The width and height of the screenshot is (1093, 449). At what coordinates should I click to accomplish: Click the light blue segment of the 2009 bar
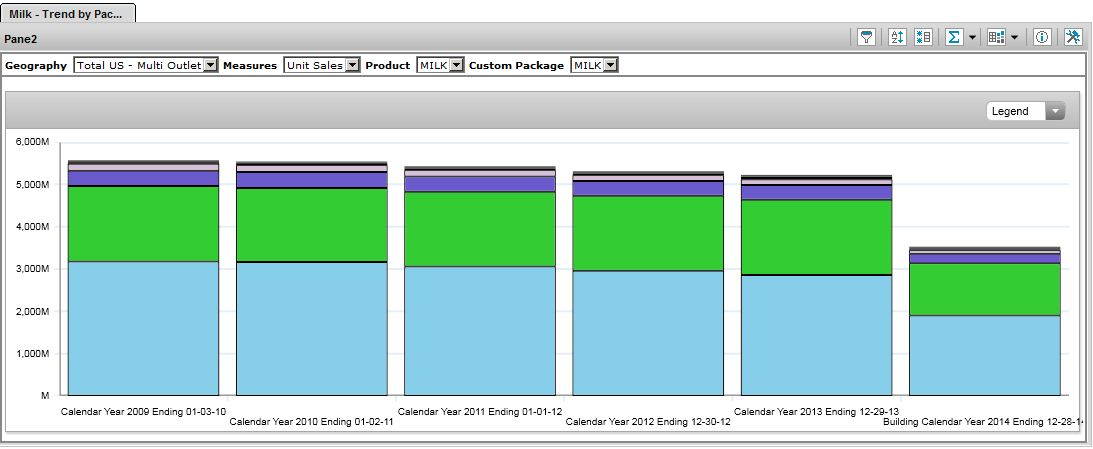[143, 328]
